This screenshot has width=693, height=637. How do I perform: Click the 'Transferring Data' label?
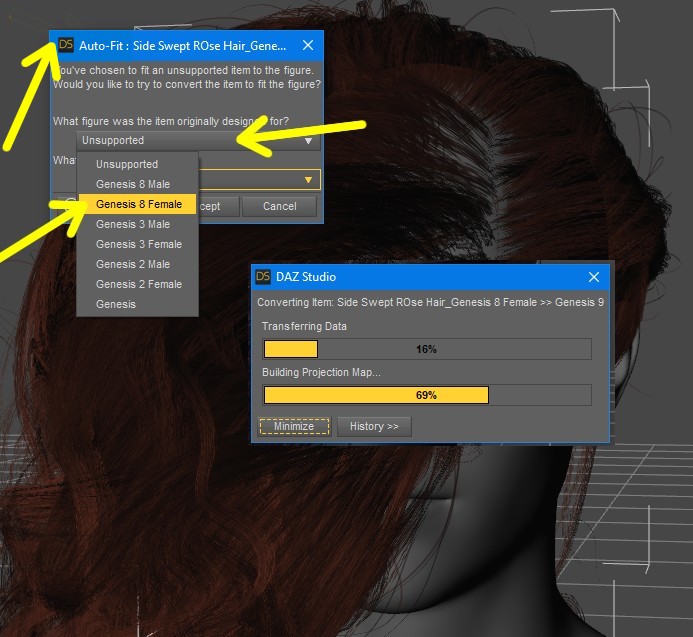304,326
